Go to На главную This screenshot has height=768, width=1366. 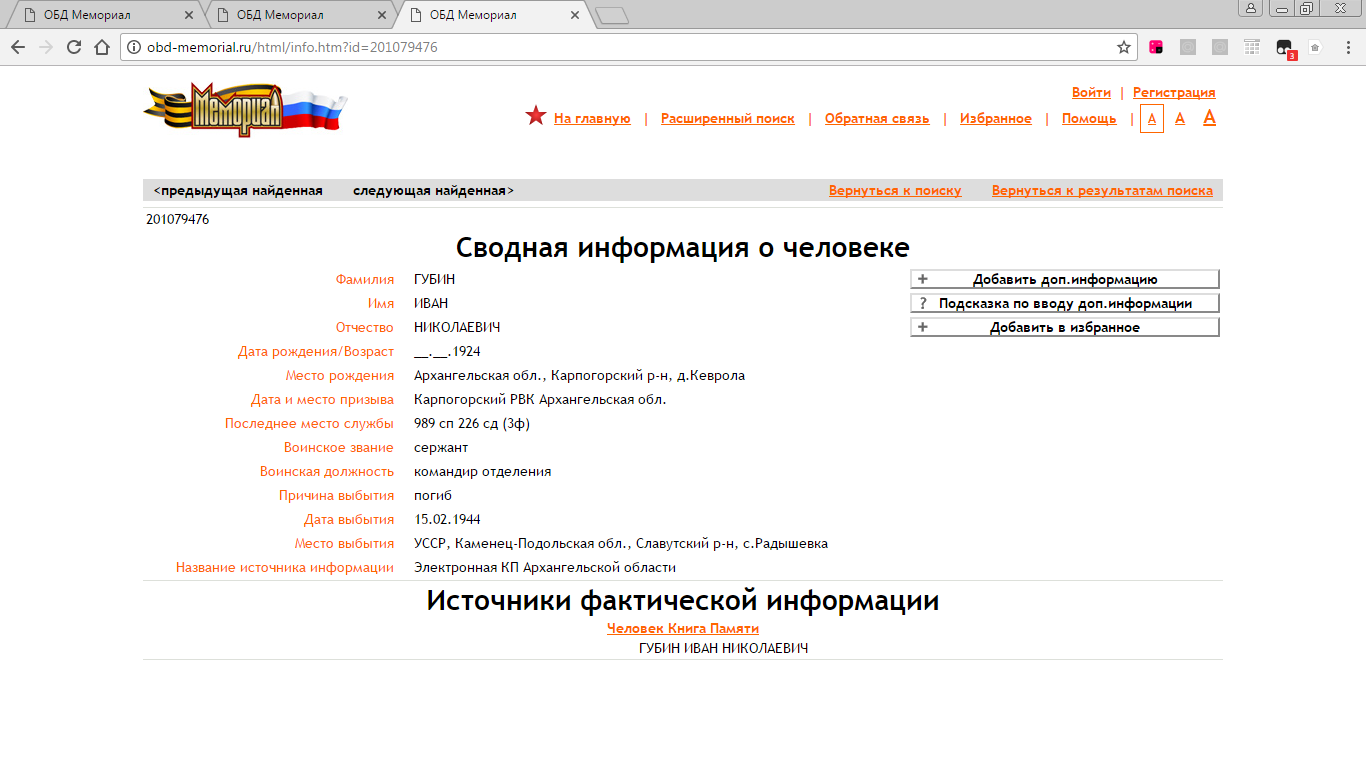coord(592,118)
